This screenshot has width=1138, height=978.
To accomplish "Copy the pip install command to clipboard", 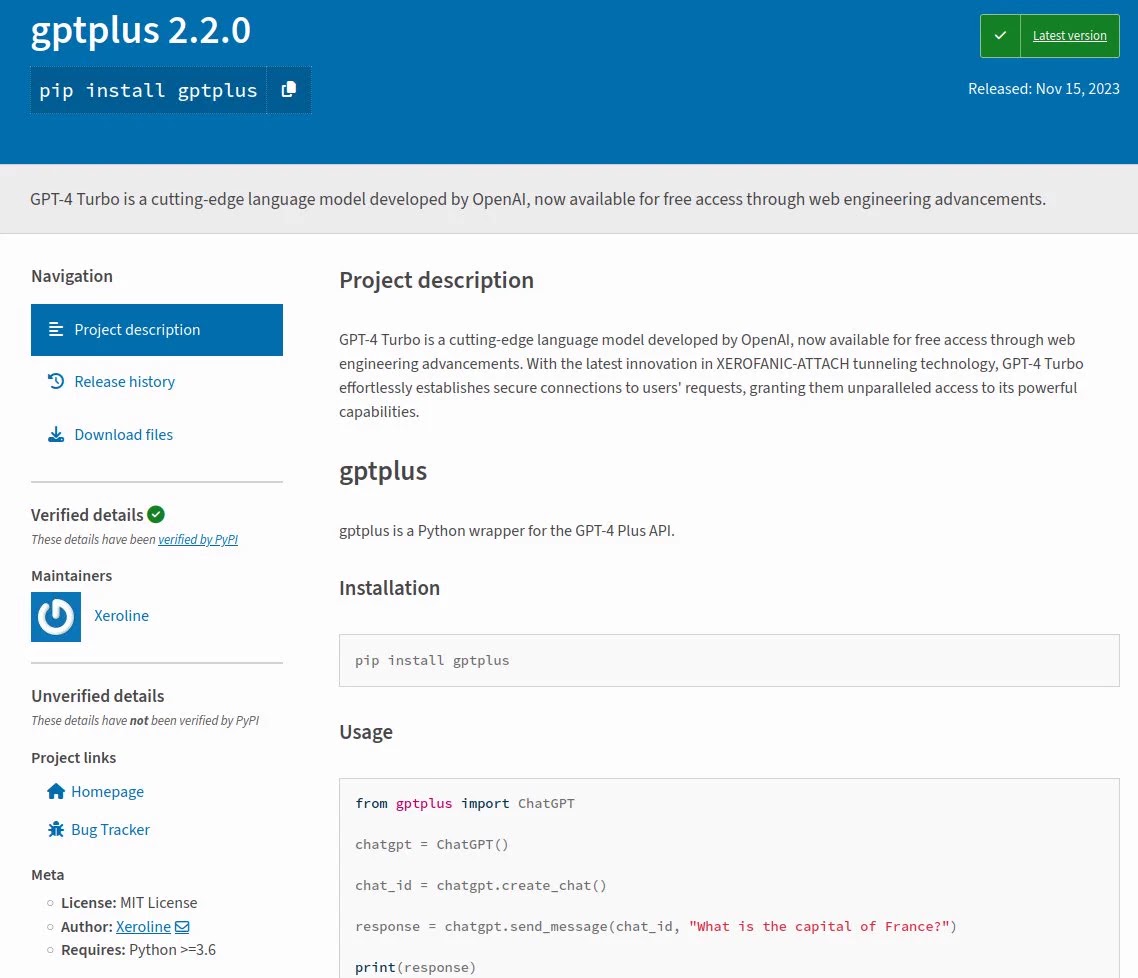I will [289, 90].
